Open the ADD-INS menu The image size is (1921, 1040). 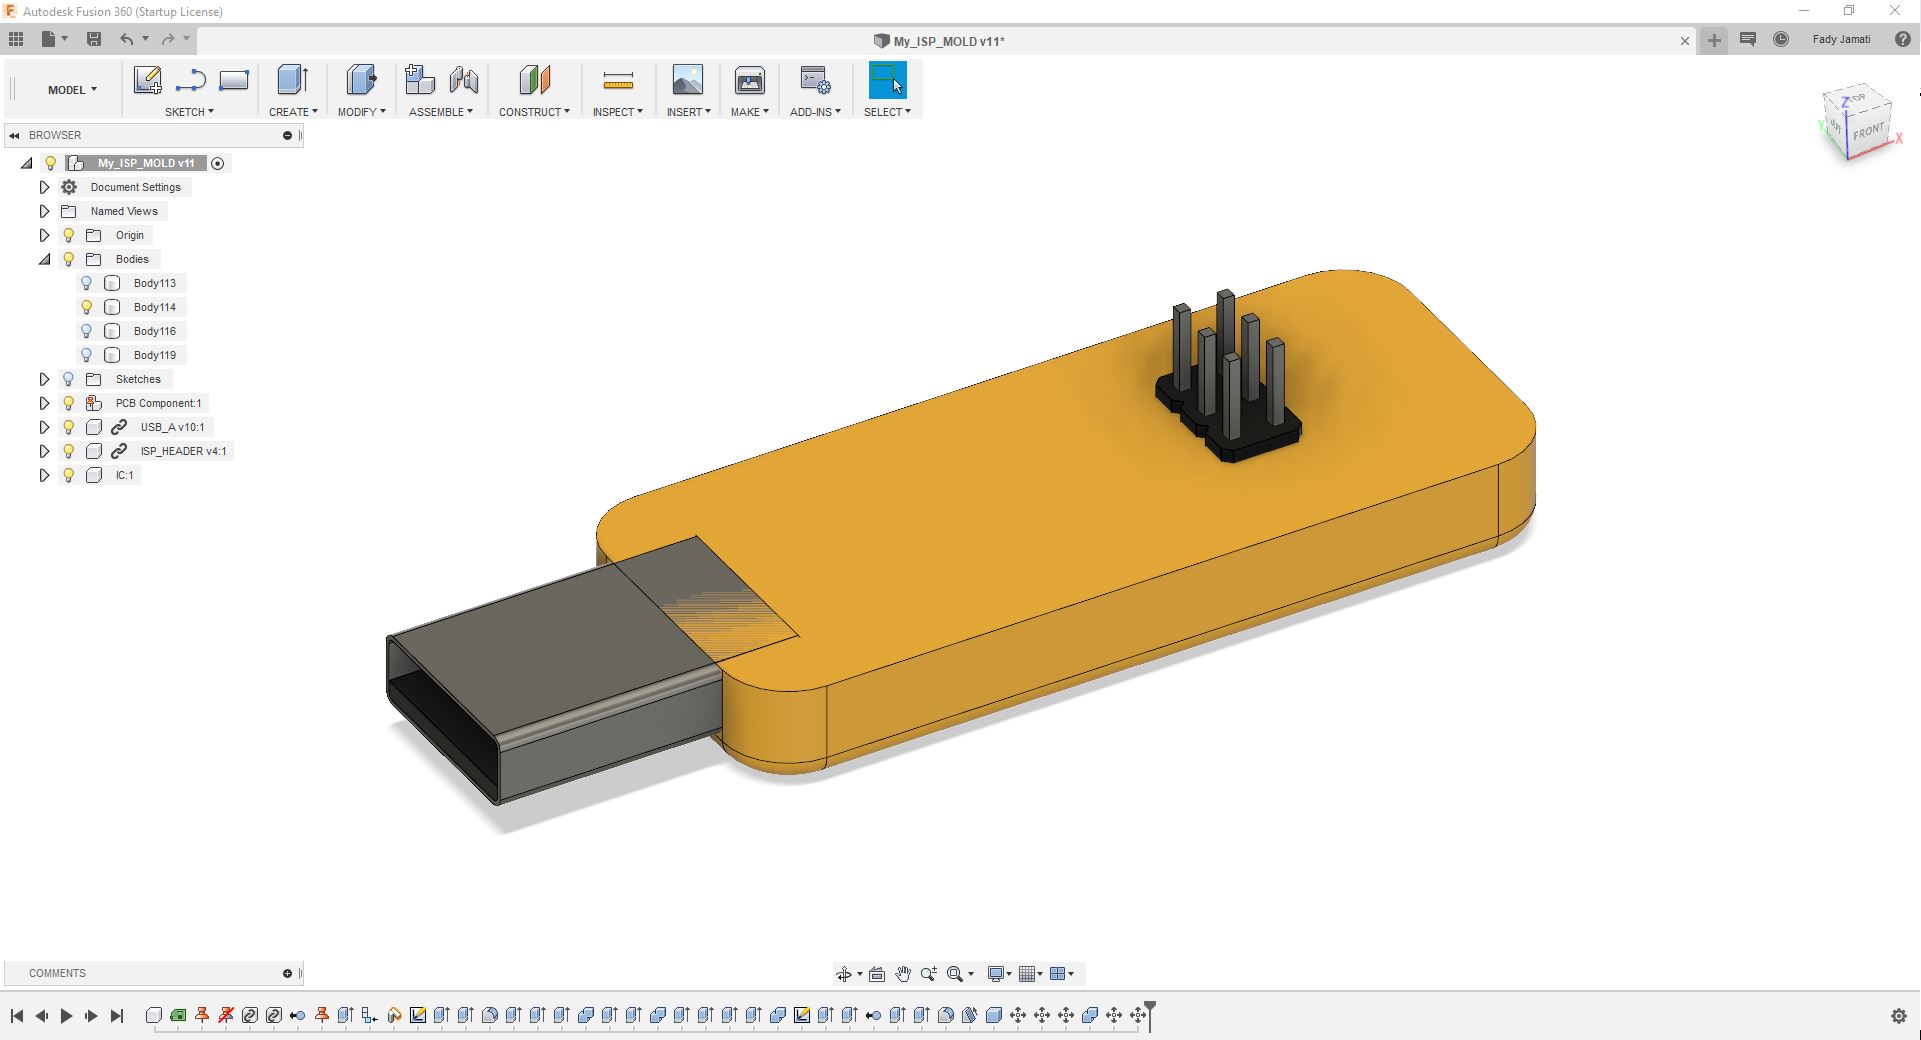click(x=815, y=112)
